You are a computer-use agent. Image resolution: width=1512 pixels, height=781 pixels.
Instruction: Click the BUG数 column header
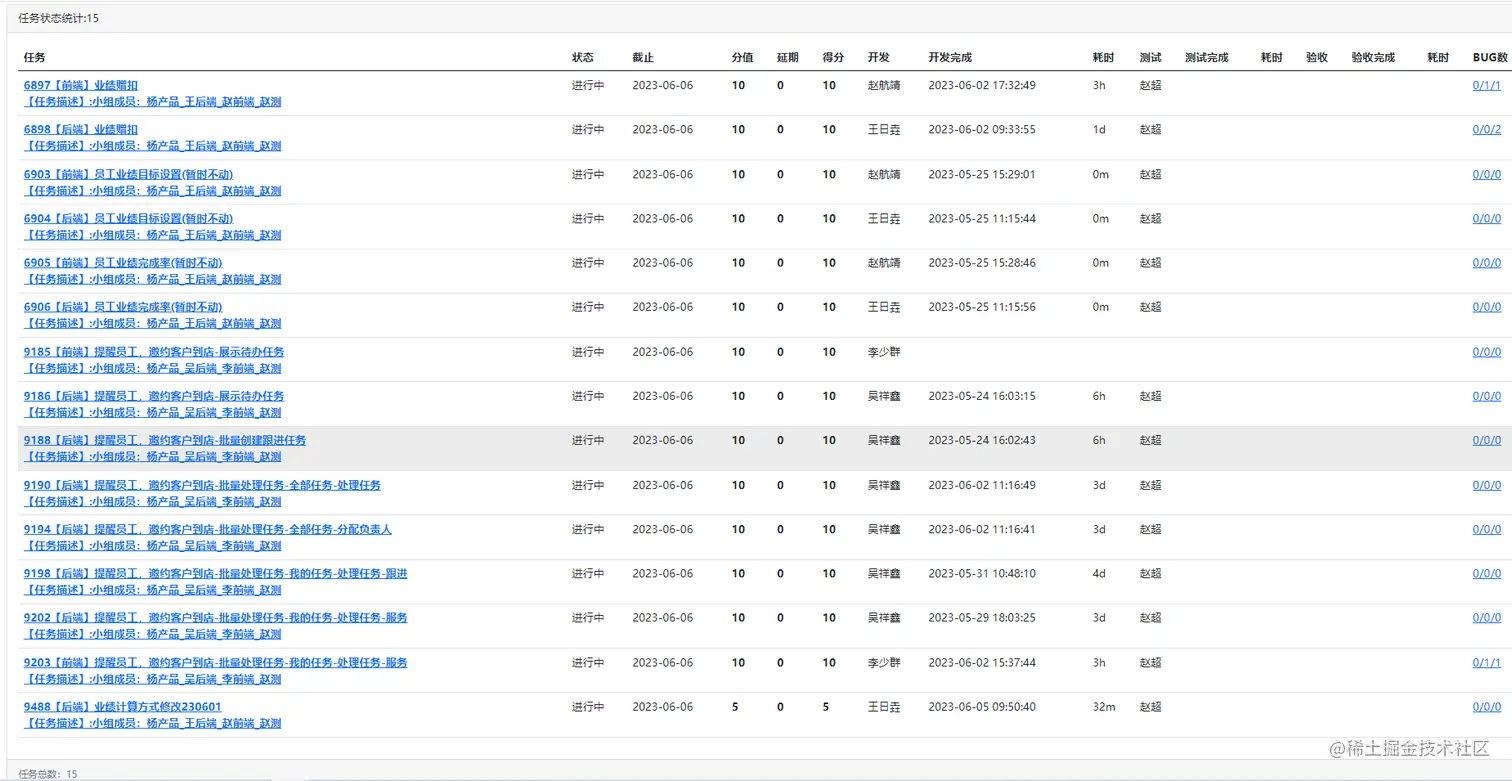click(1489, 58)
